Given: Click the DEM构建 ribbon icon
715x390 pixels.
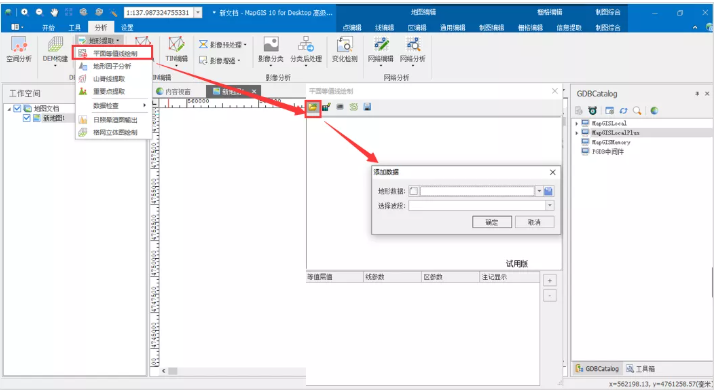Looking at the screenshot, I should click(x=55, y=50).
